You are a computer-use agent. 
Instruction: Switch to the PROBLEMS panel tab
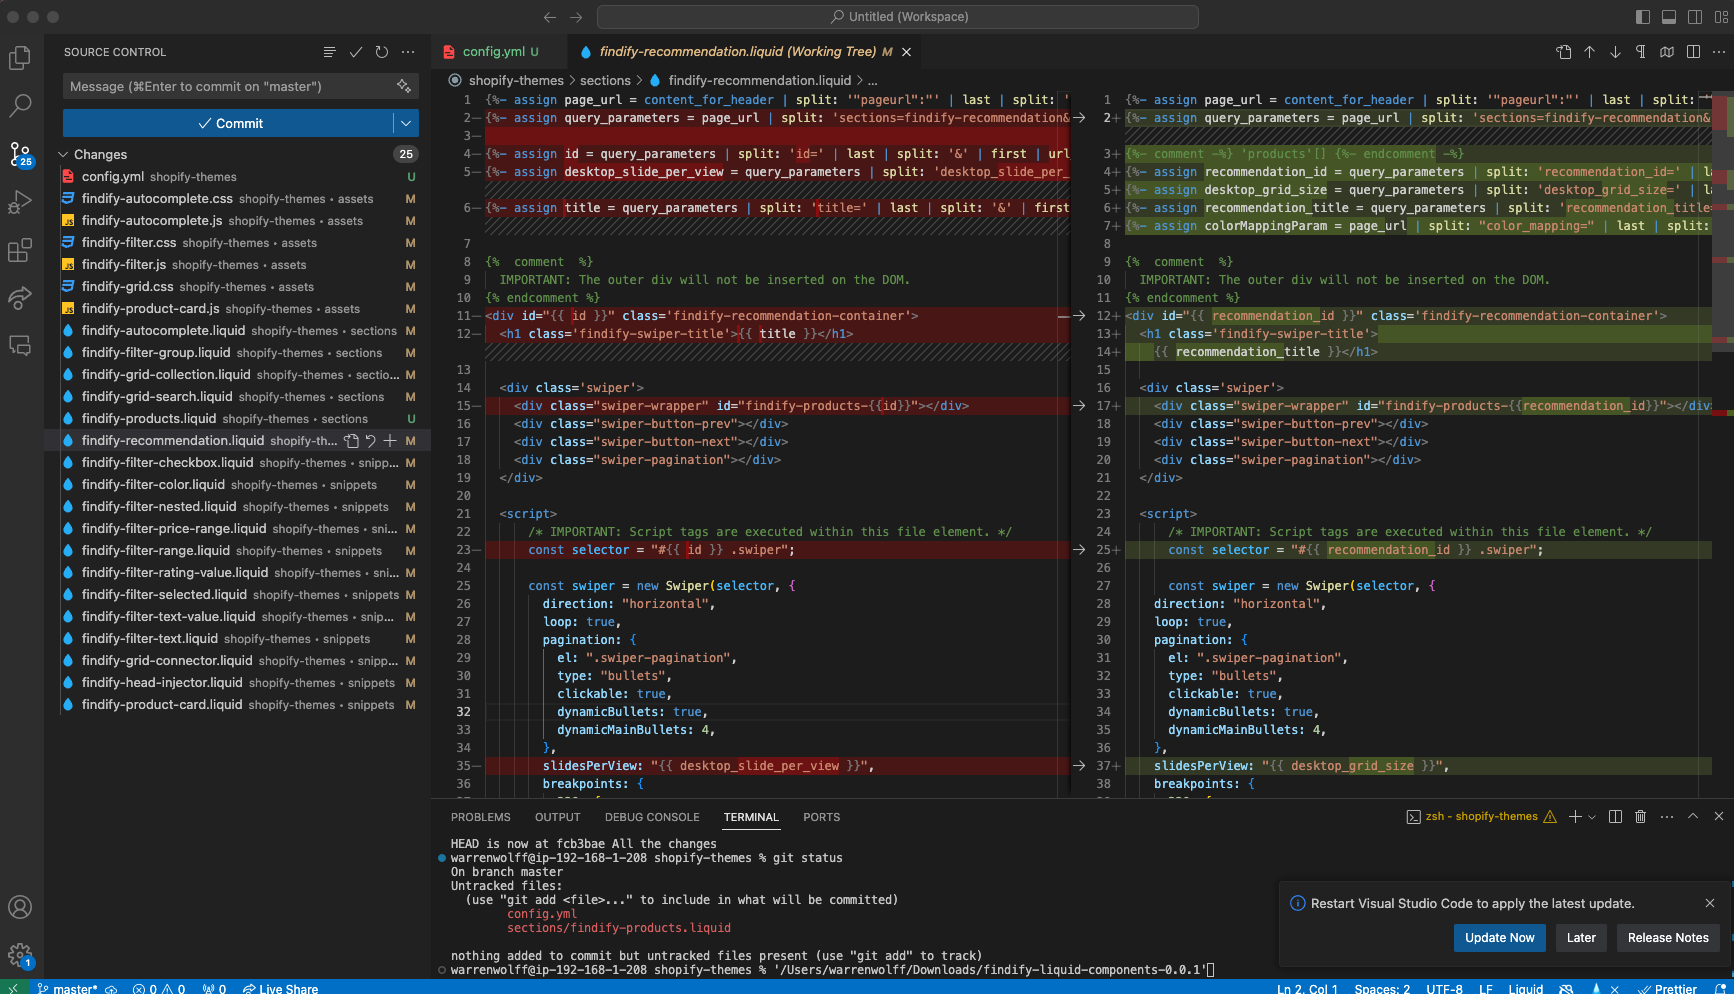pos(480,817)
